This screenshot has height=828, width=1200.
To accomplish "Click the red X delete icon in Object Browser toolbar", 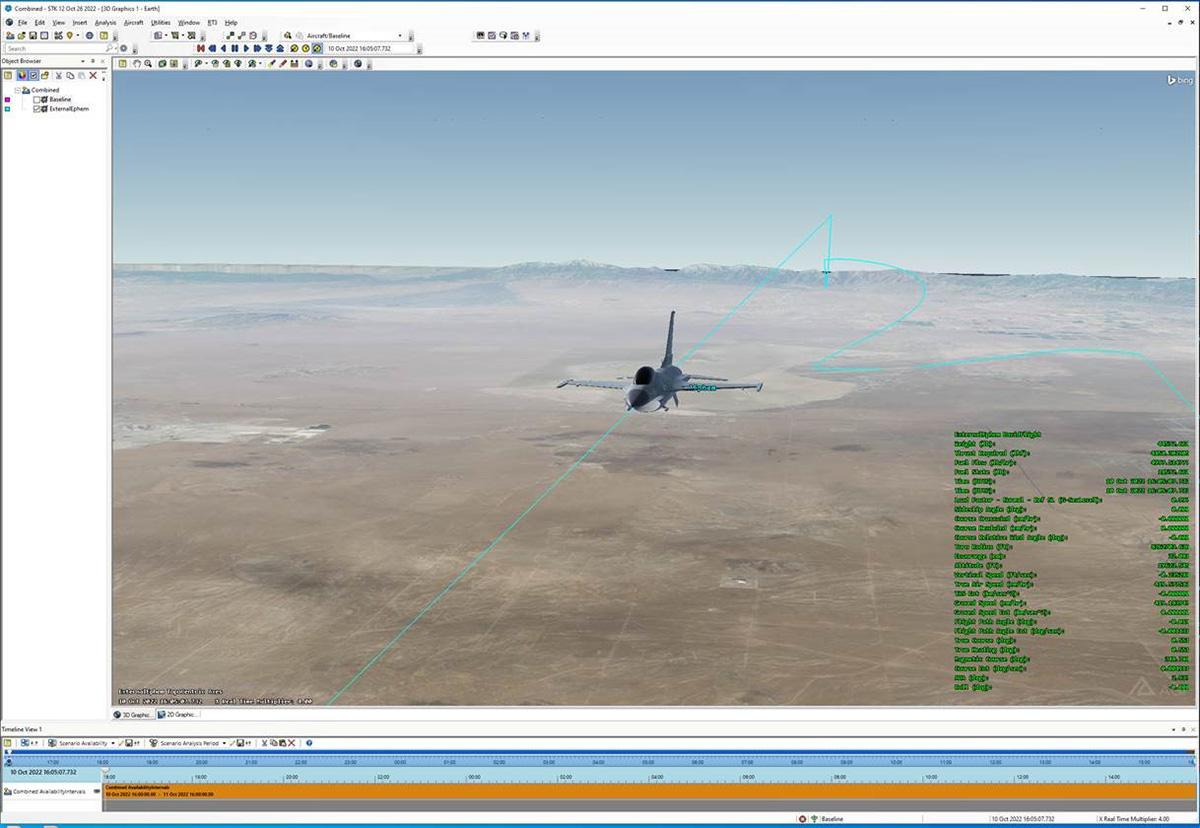I will (x=93, y=76).
